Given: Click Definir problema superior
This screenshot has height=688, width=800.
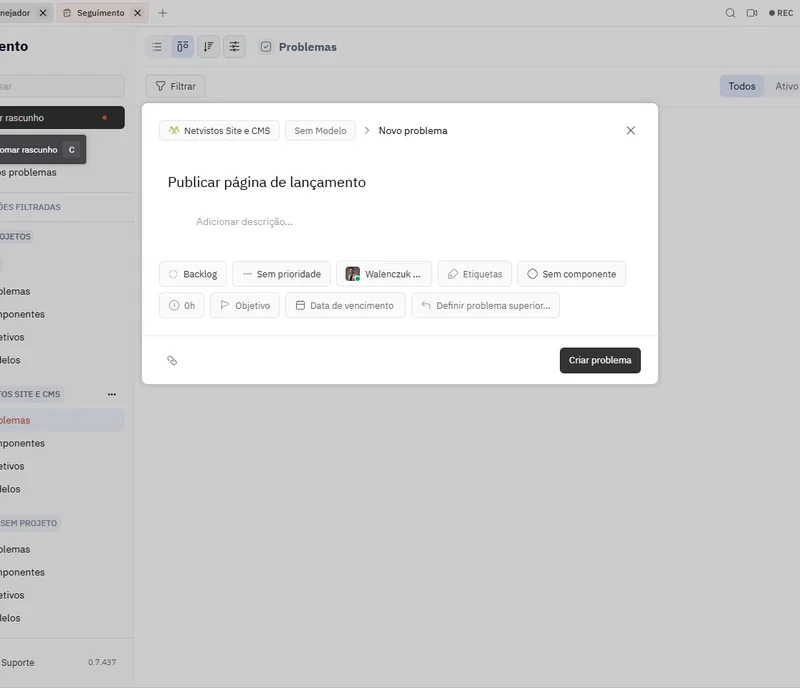Looking at the screenshot, I should 486,305.
